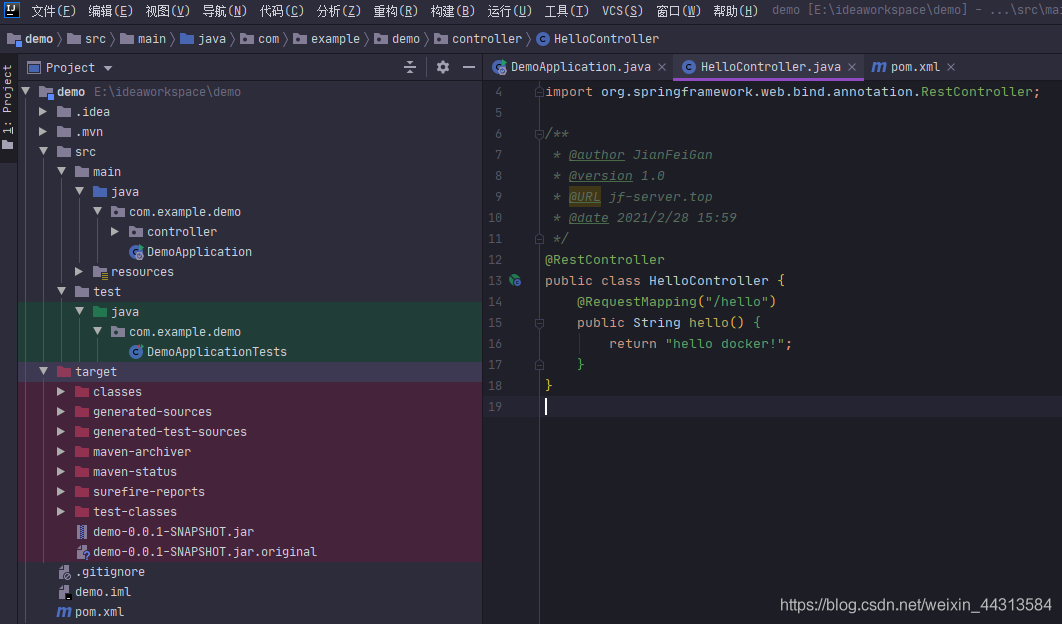Hide the Project tool window
The height and width of the screenshot is (624, 1062).
click(469, 67)
